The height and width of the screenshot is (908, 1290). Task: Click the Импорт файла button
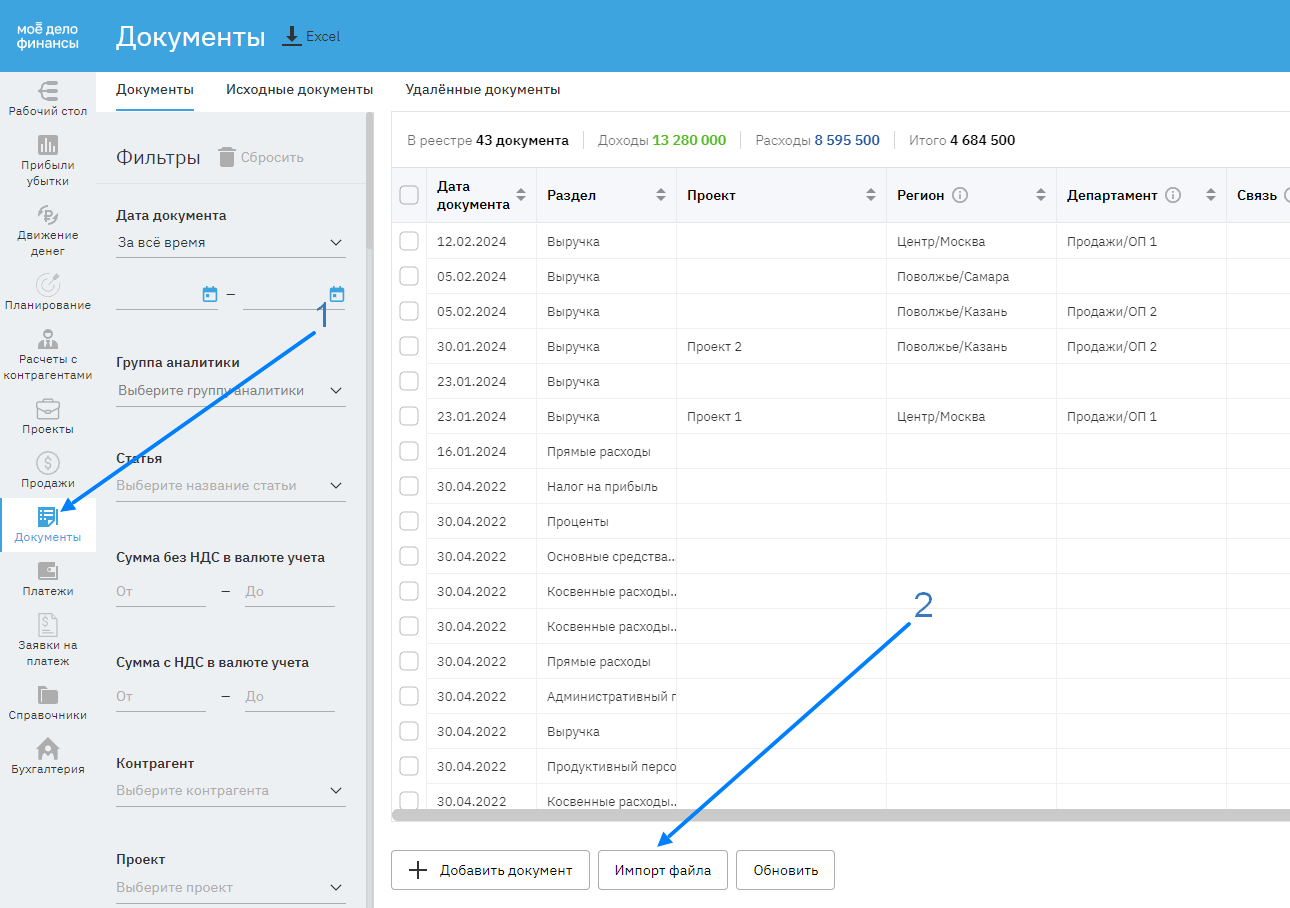[663, 870]
